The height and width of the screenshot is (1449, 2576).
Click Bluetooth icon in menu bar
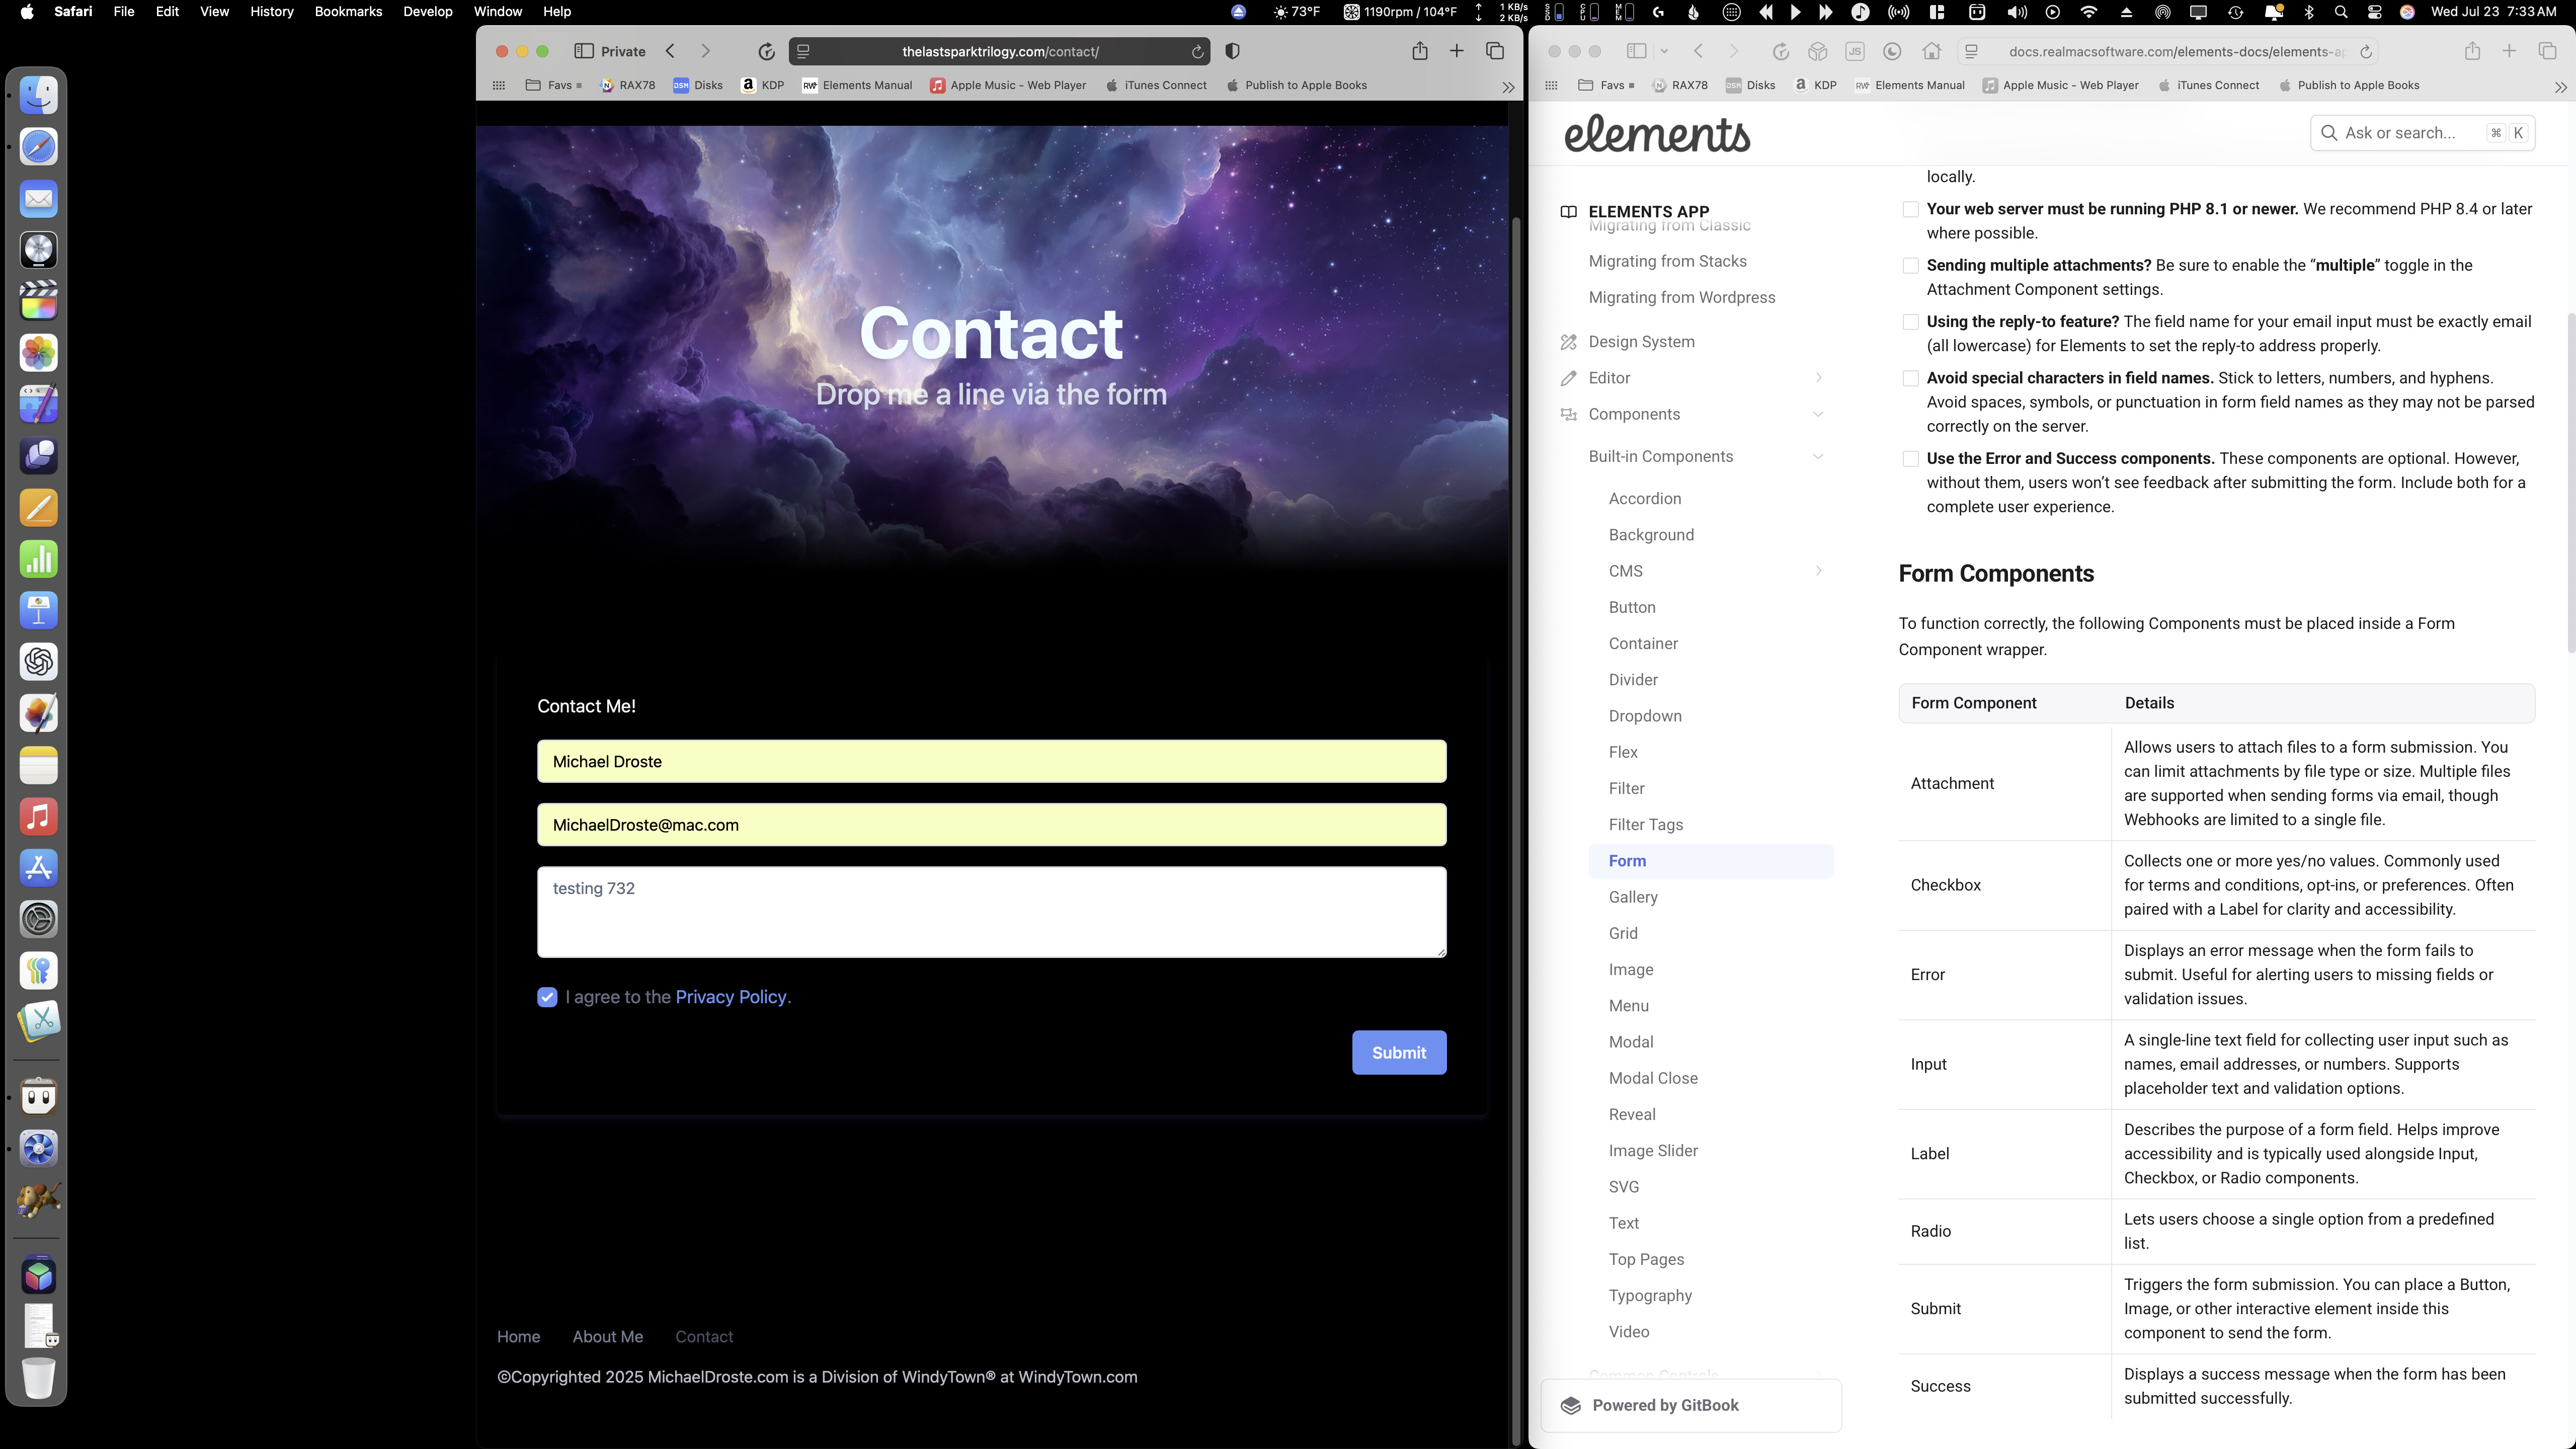pos(2309,12)
